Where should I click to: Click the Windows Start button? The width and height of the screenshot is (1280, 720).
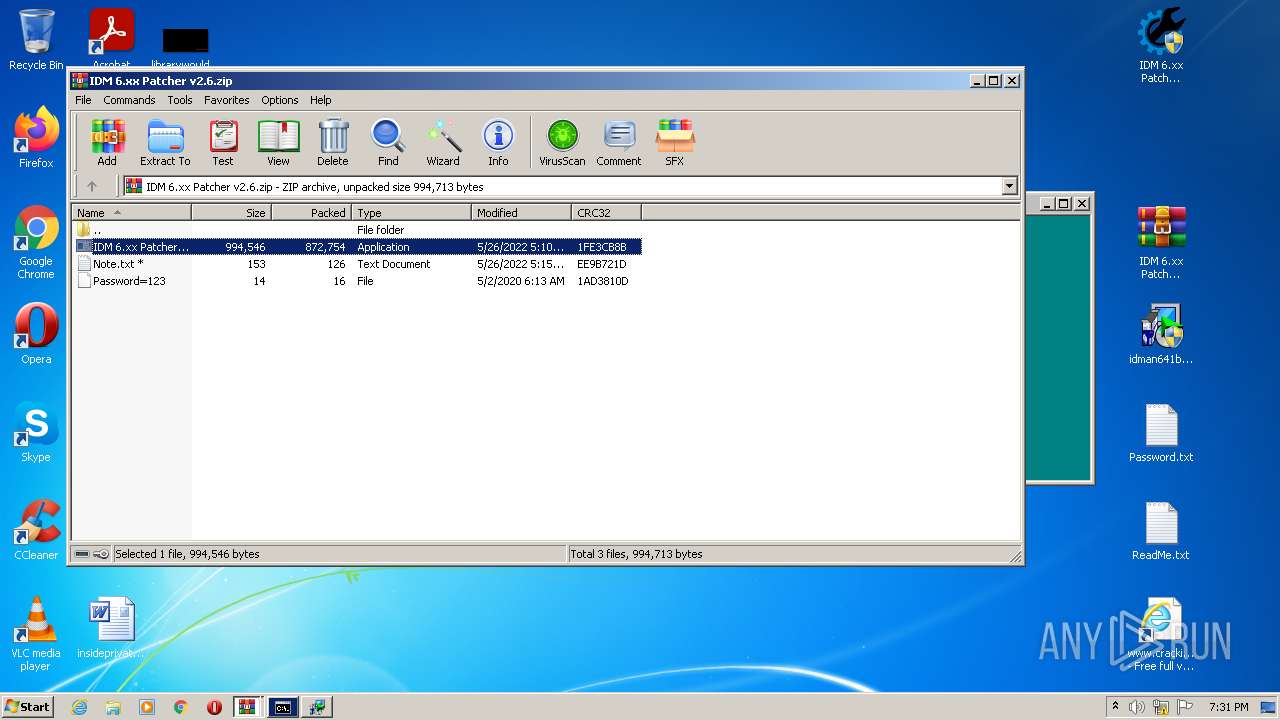click(x=28, y=707)
